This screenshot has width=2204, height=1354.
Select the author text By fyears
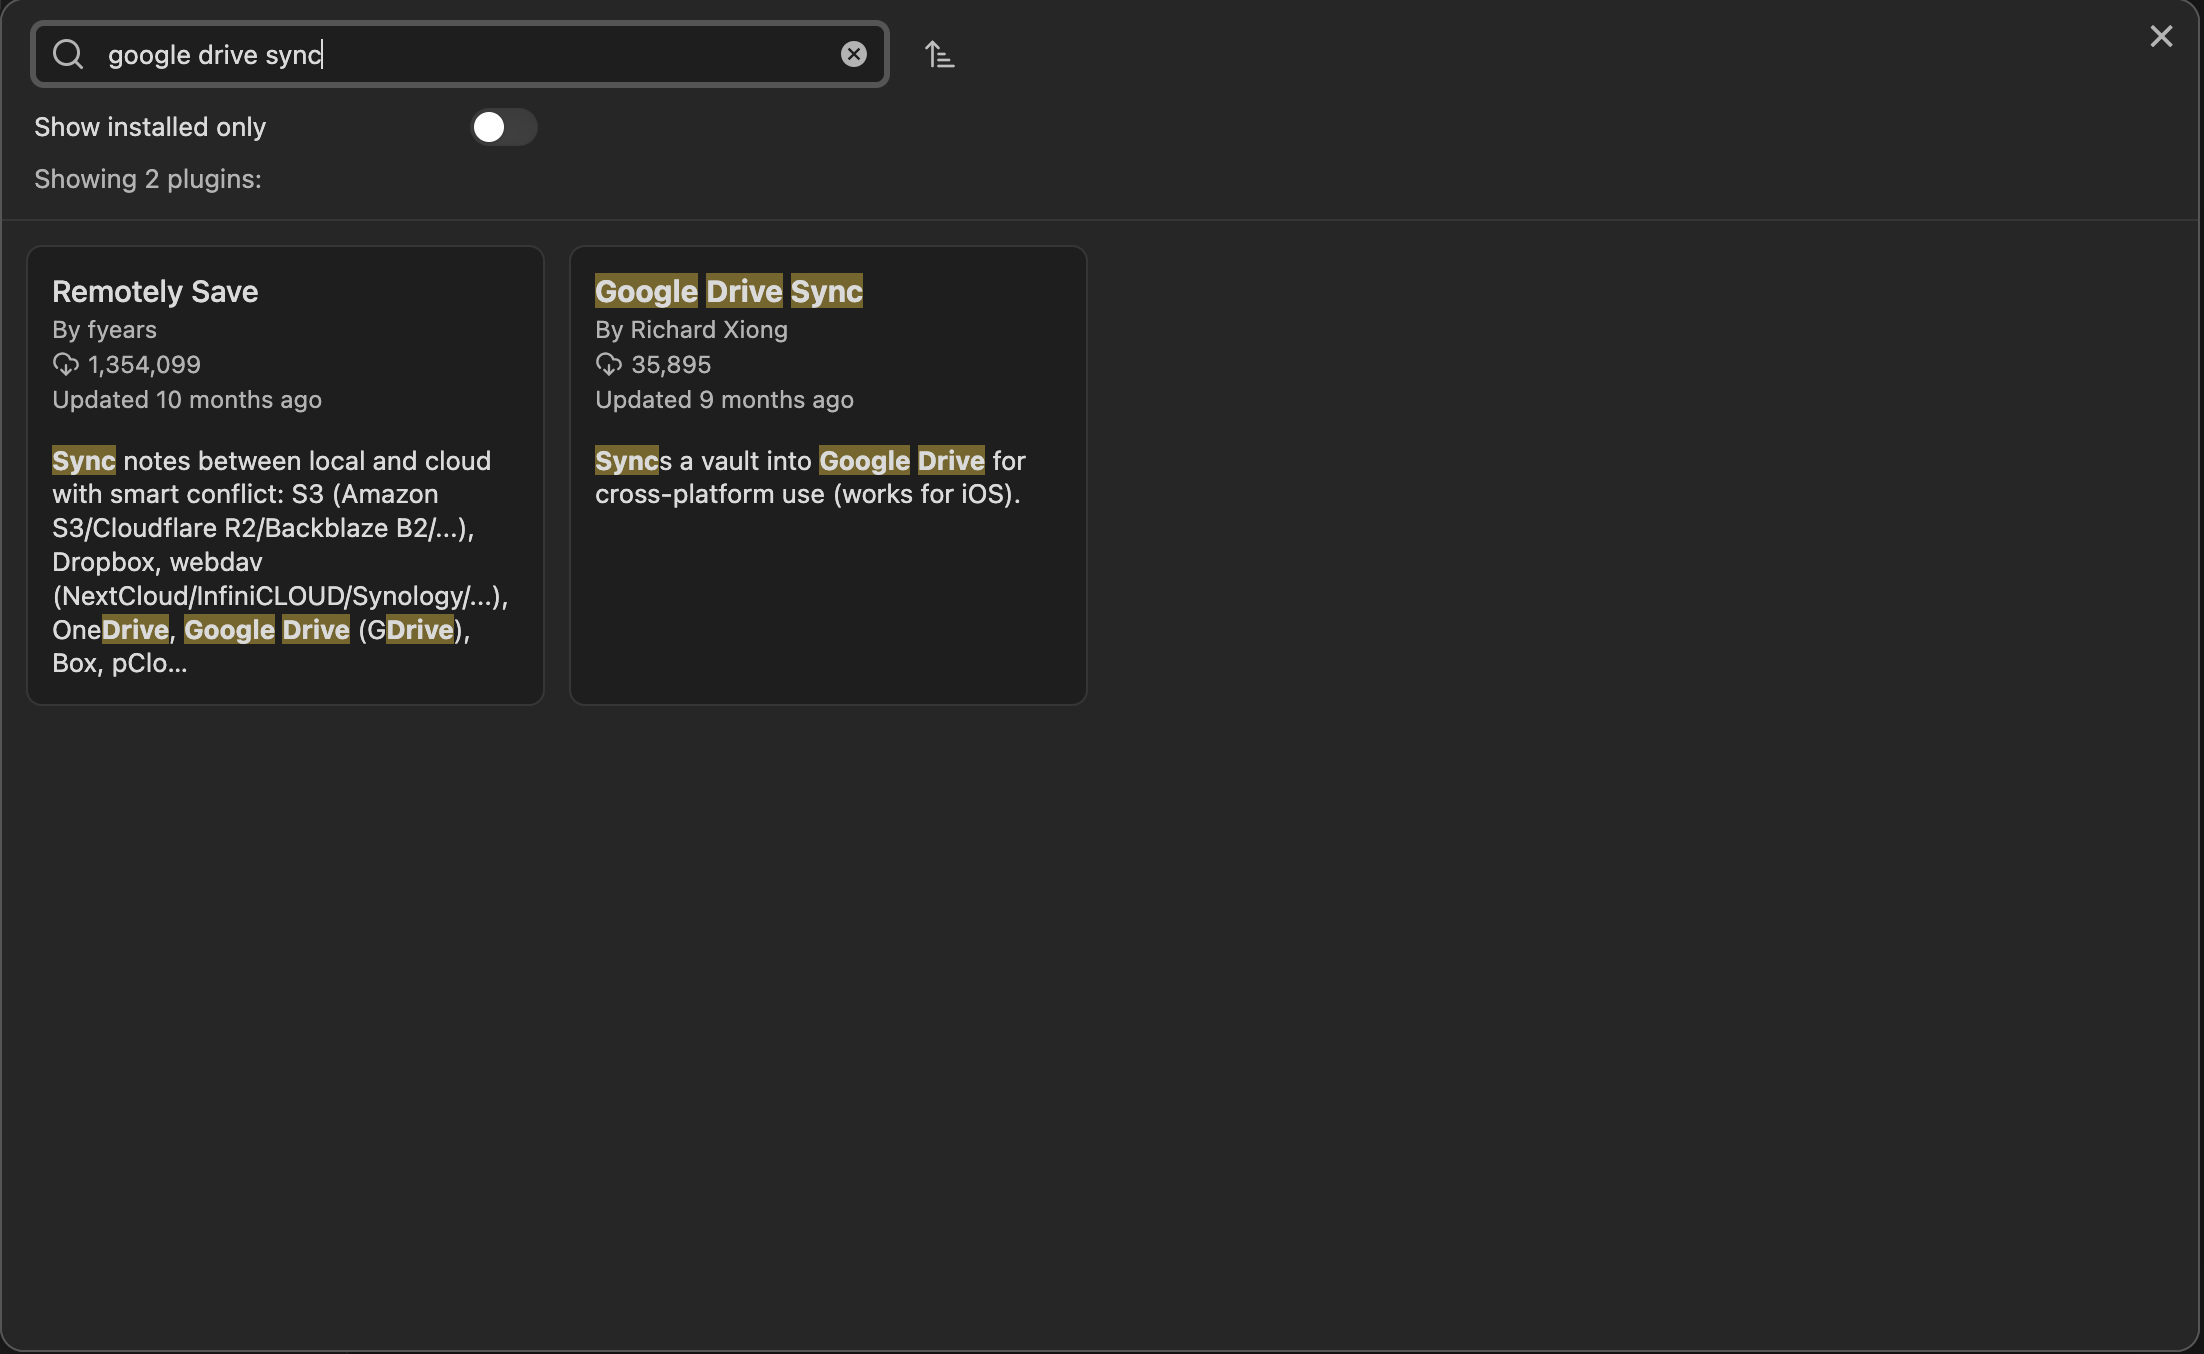(105, 330)
